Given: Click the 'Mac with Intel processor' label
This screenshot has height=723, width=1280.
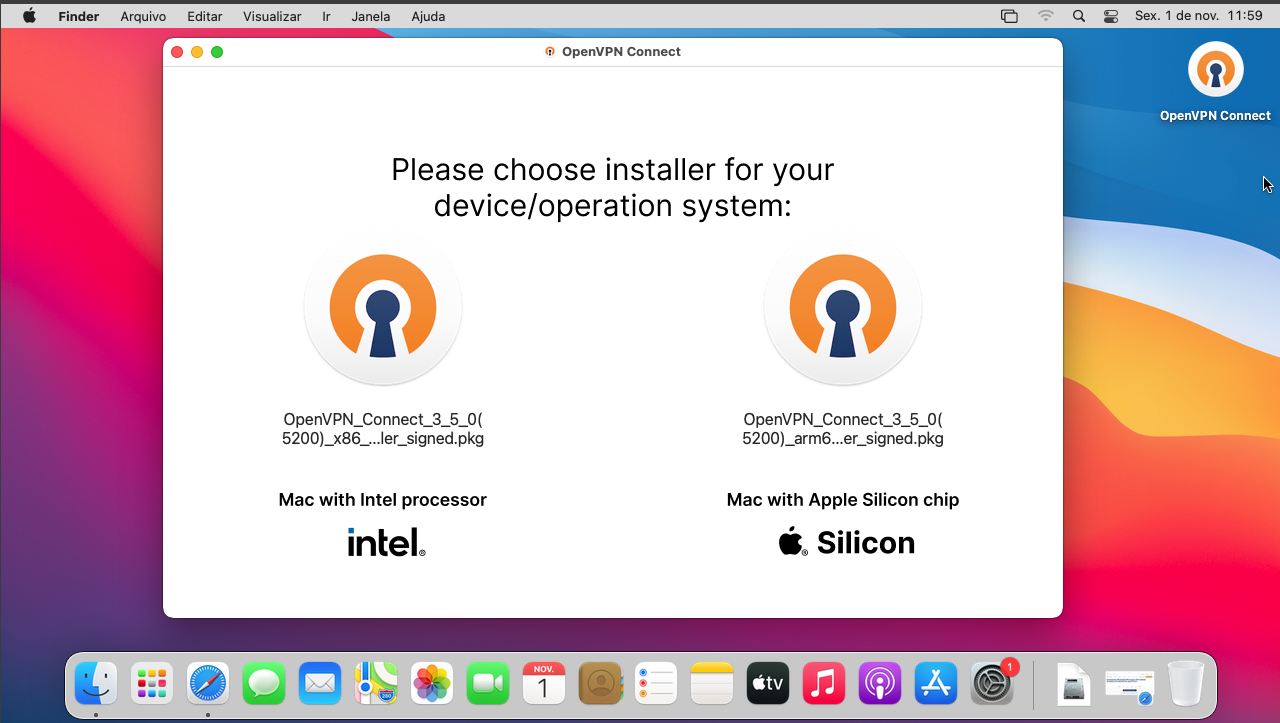Looking at the screenshot, I should 383,500.
